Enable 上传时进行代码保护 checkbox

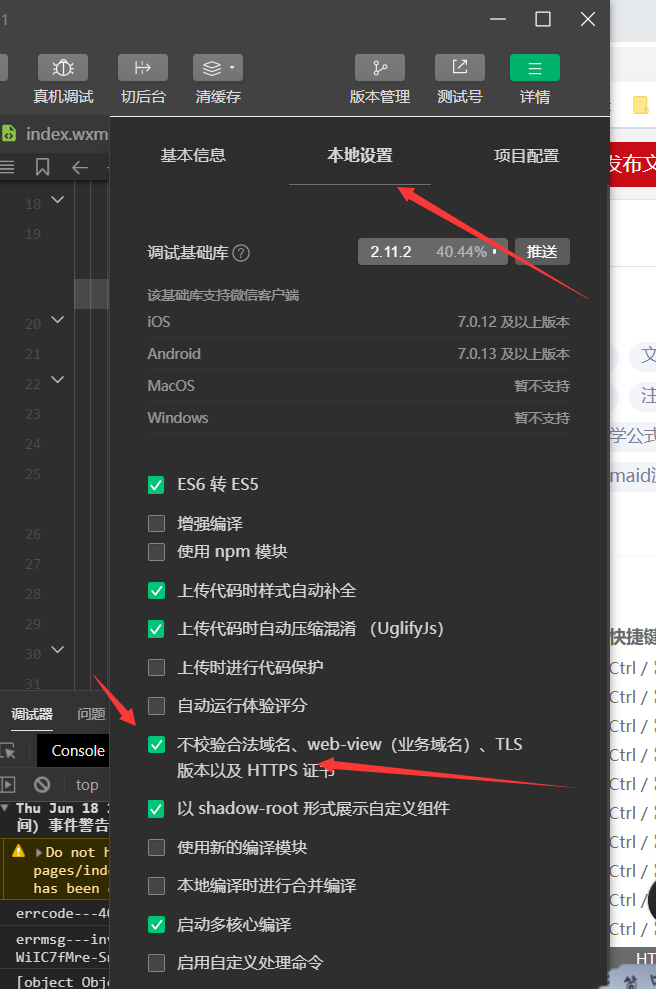[156, 667]
